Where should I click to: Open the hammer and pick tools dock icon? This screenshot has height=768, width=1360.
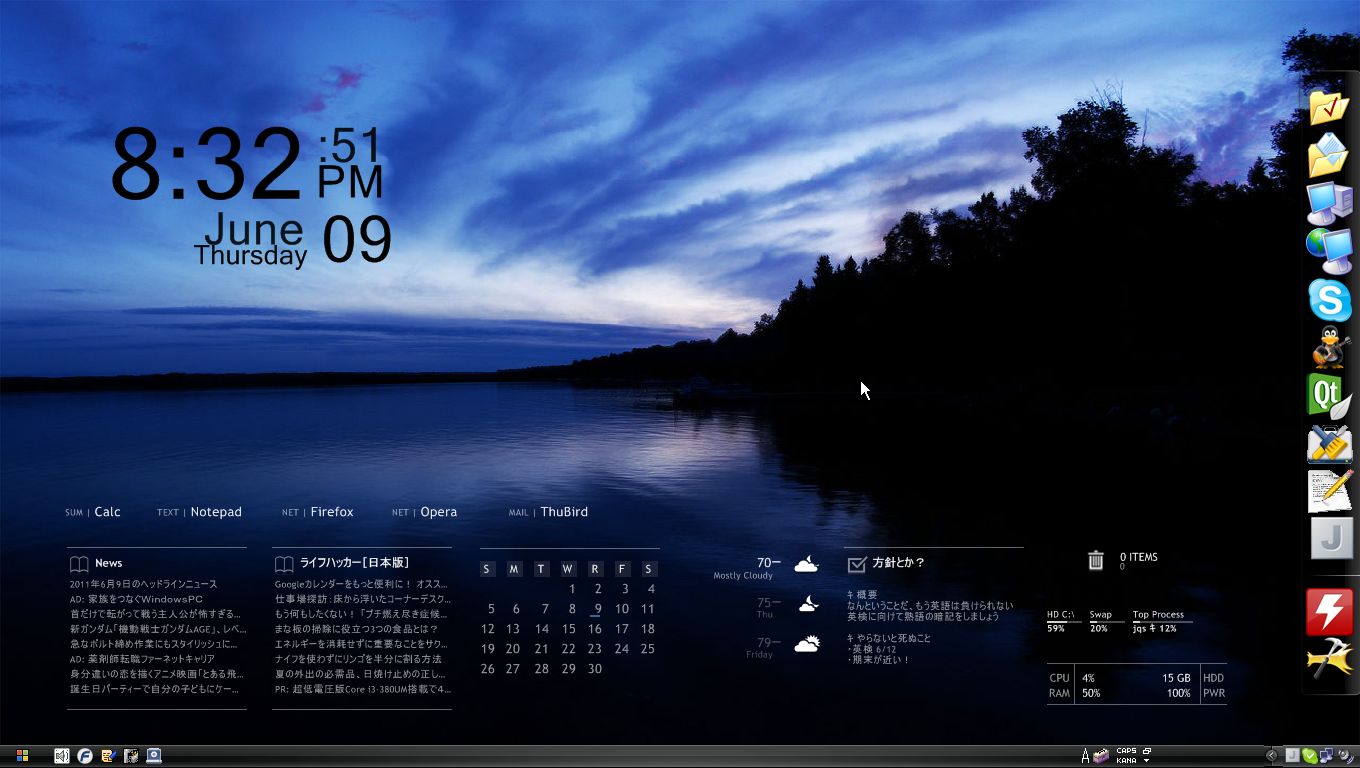pyautogui.click(x=1329, y=659)
